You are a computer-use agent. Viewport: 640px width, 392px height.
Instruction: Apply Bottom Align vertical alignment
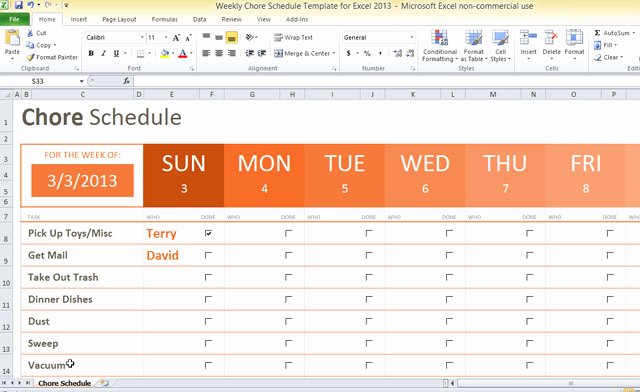231,38
